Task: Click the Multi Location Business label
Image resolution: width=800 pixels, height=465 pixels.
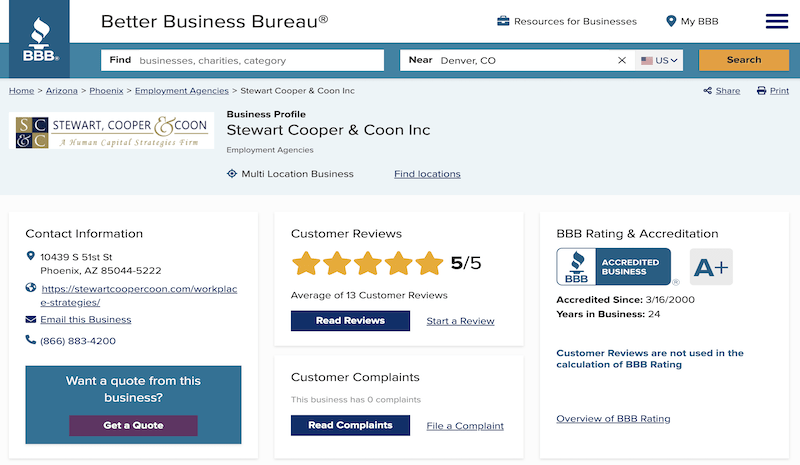Action: (x=297, y=174)
